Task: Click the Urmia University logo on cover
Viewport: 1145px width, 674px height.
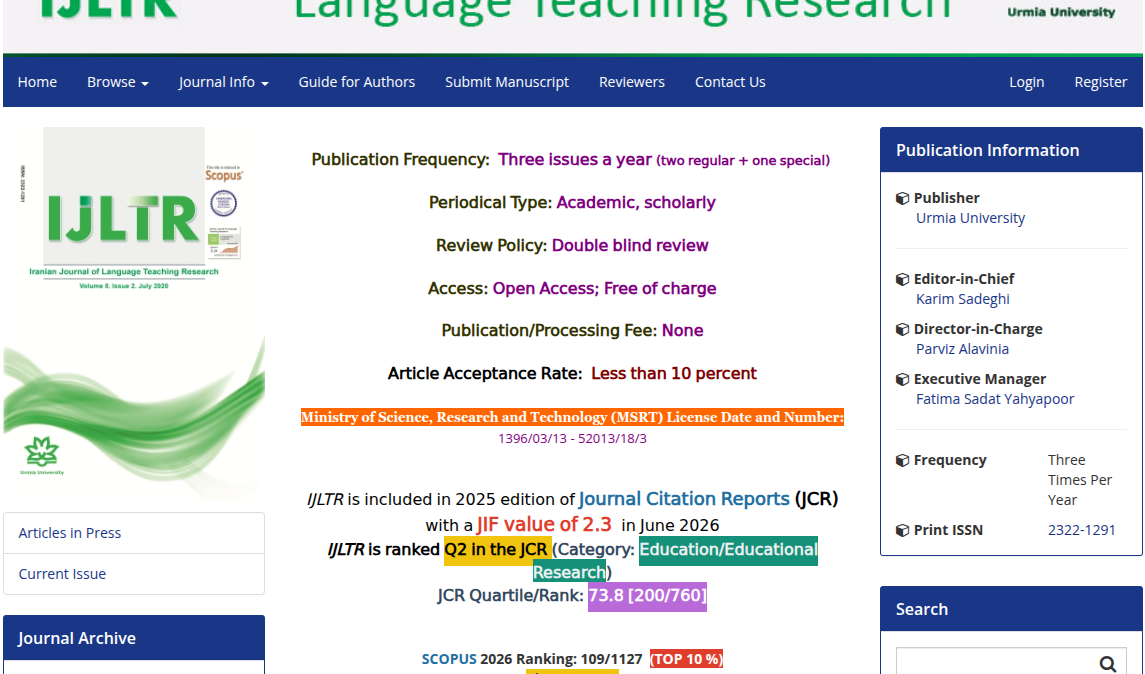Action: pyautogui.click(x=42, y=456)
